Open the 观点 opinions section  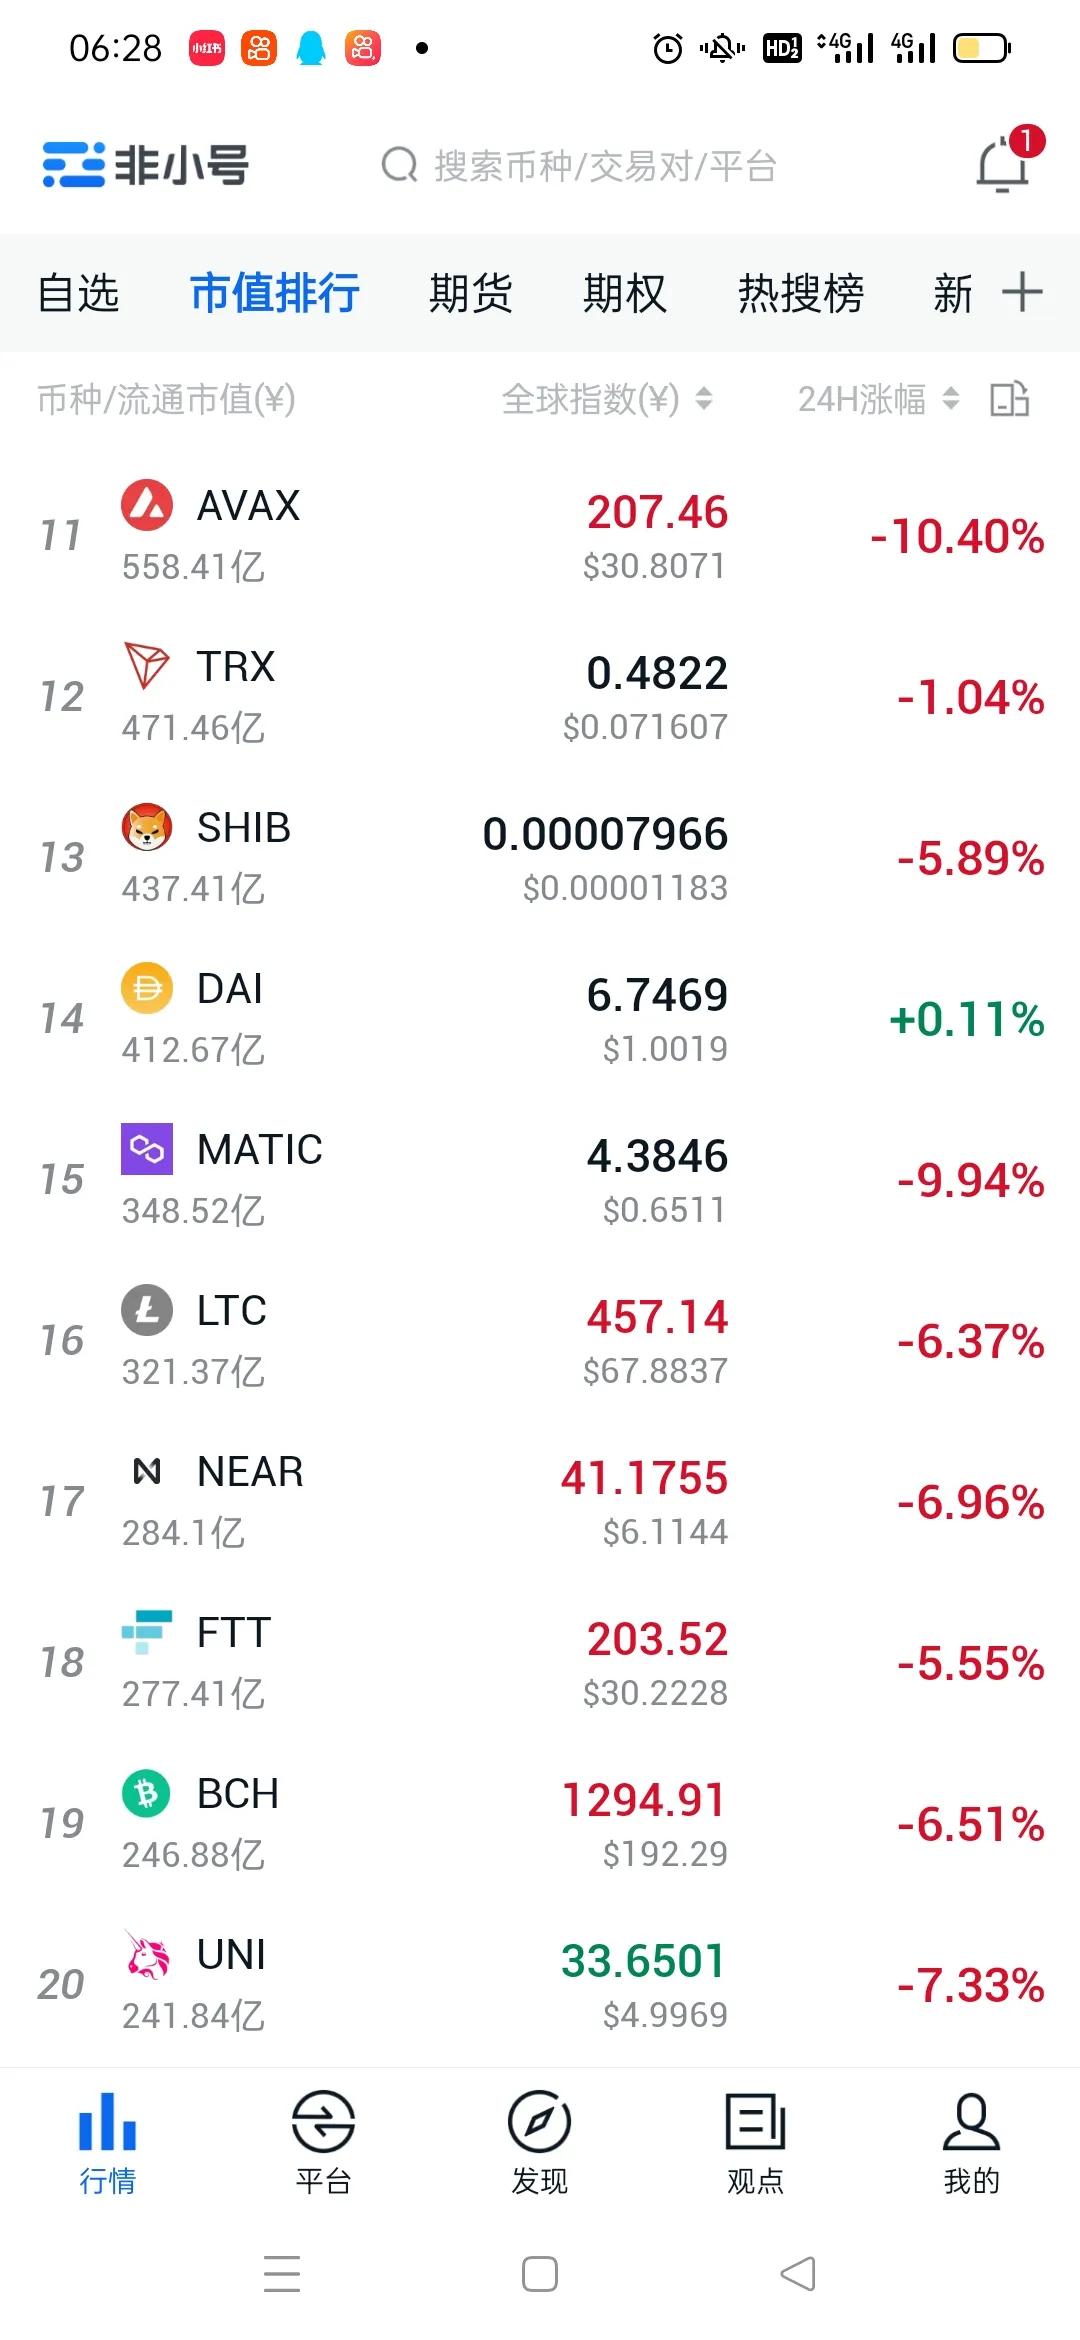click(755, 2140)
